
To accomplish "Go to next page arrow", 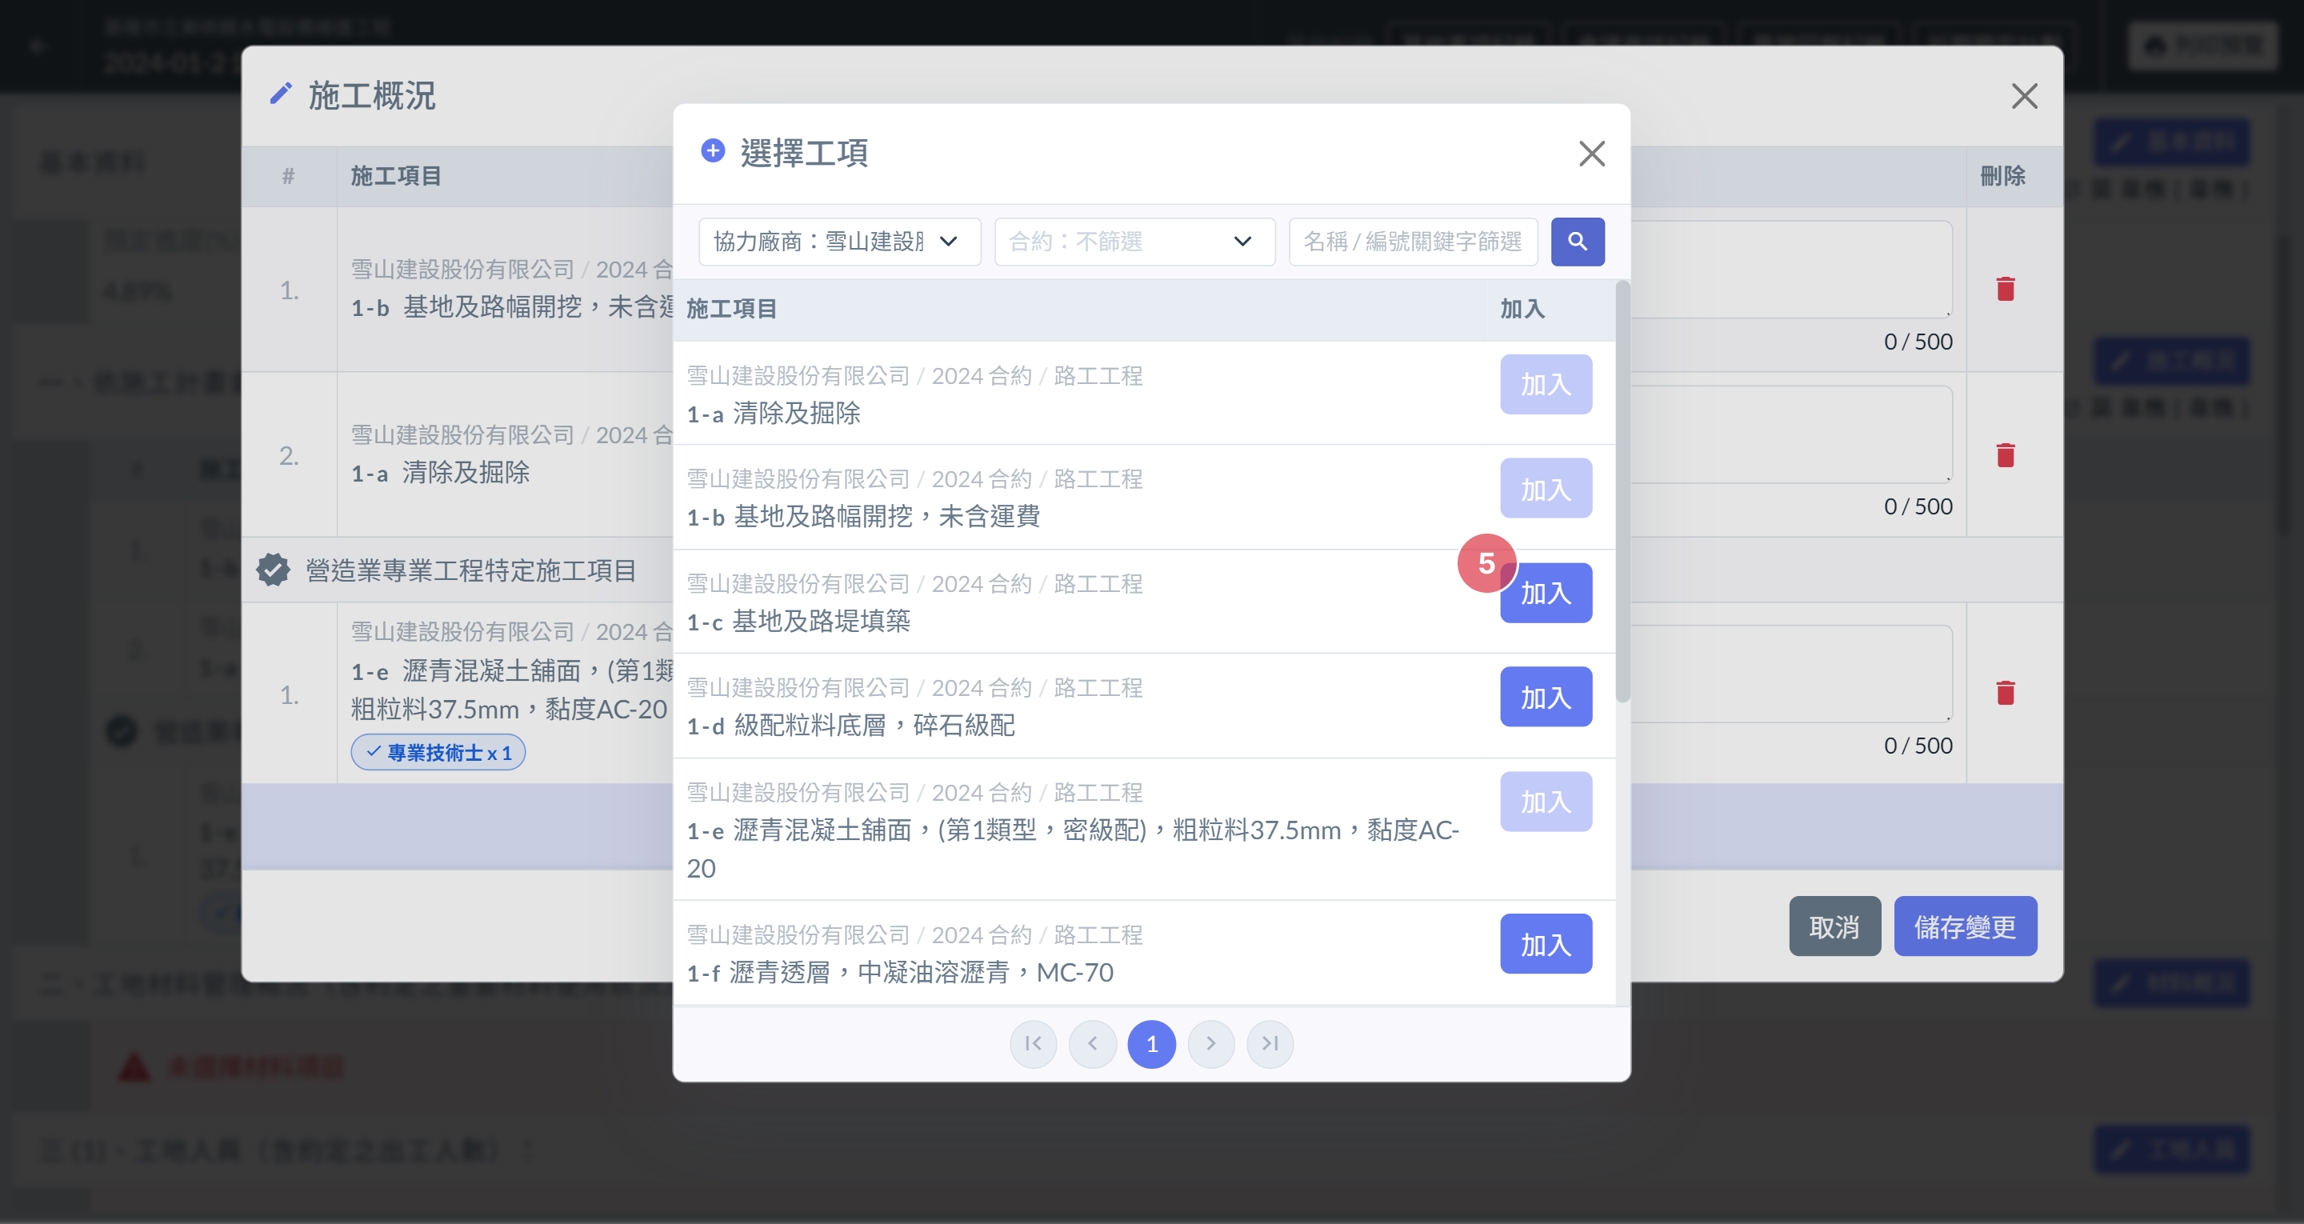I will pos(1211,1044).
